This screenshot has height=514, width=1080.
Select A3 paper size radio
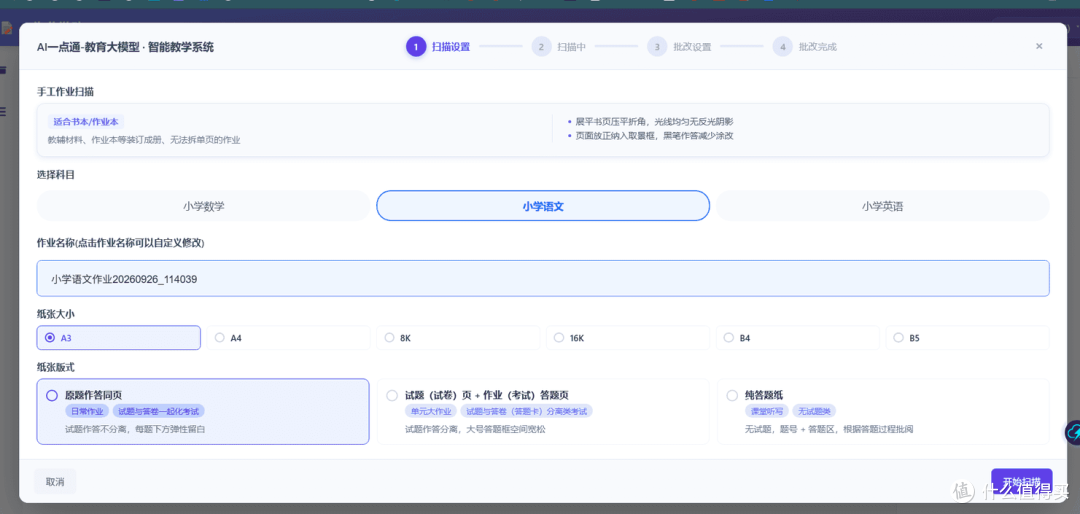(x=118, y=338)
